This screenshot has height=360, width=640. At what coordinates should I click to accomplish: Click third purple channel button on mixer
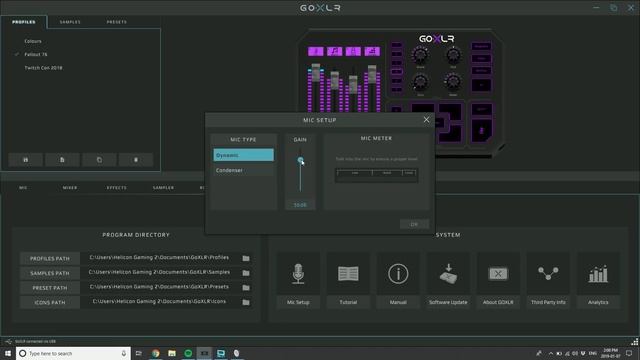coord(353,51)
